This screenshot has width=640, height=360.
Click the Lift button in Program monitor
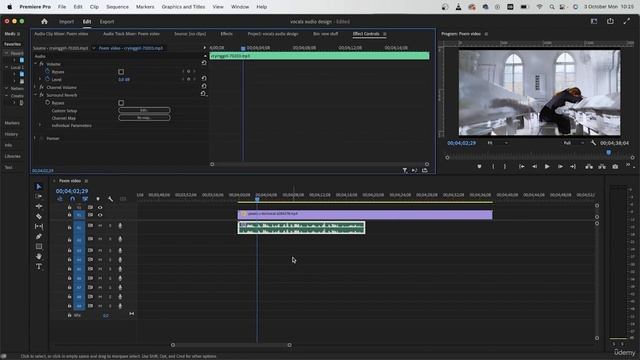[589, 167]
